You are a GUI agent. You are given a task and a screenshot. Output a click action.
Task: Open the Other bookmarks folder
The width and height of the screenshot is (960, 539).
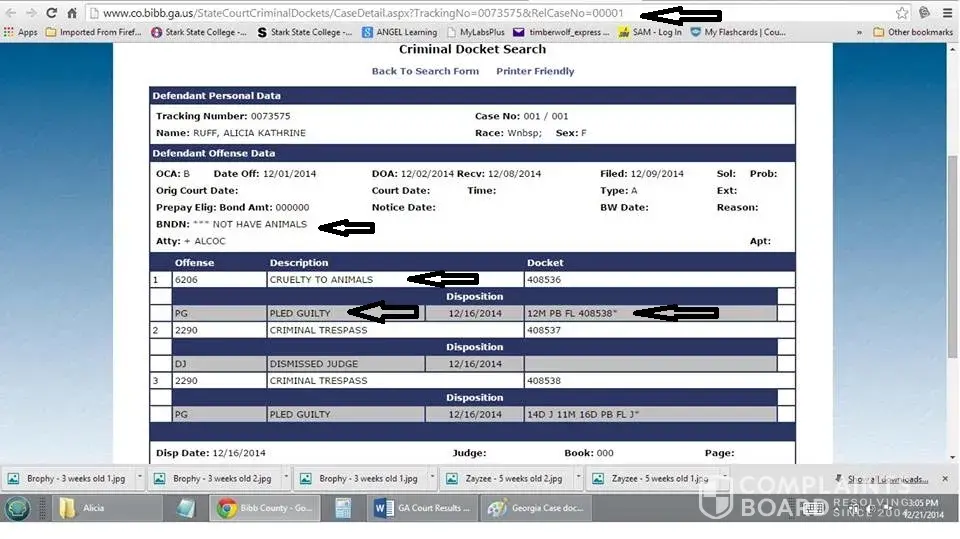913,32
